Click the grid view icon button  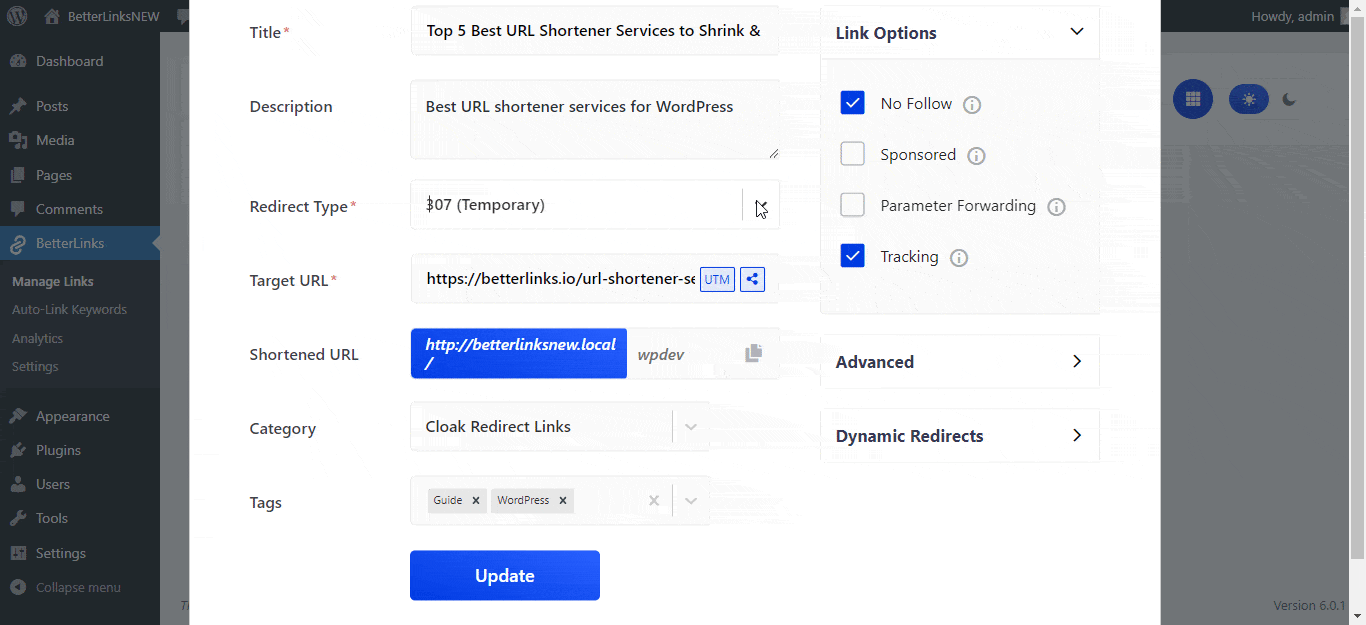click(1192, 99)
